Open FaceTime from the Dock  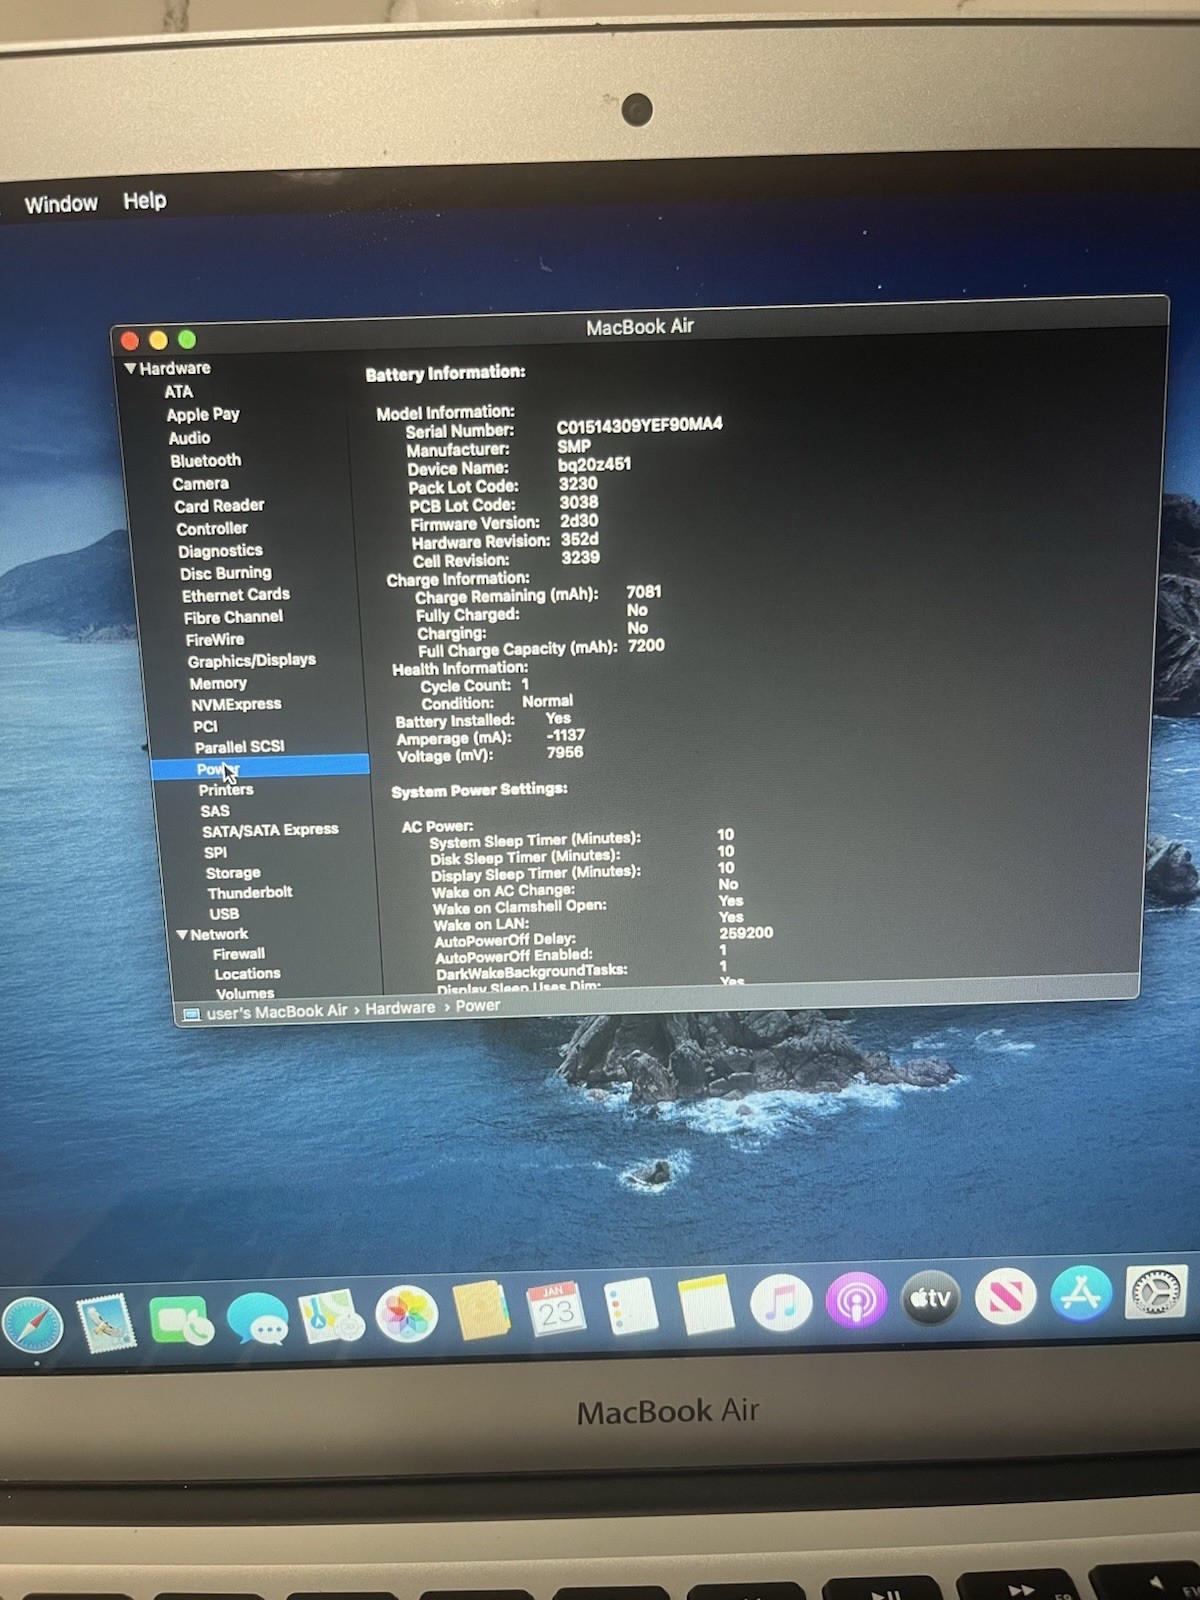(x=181, y=1321)
